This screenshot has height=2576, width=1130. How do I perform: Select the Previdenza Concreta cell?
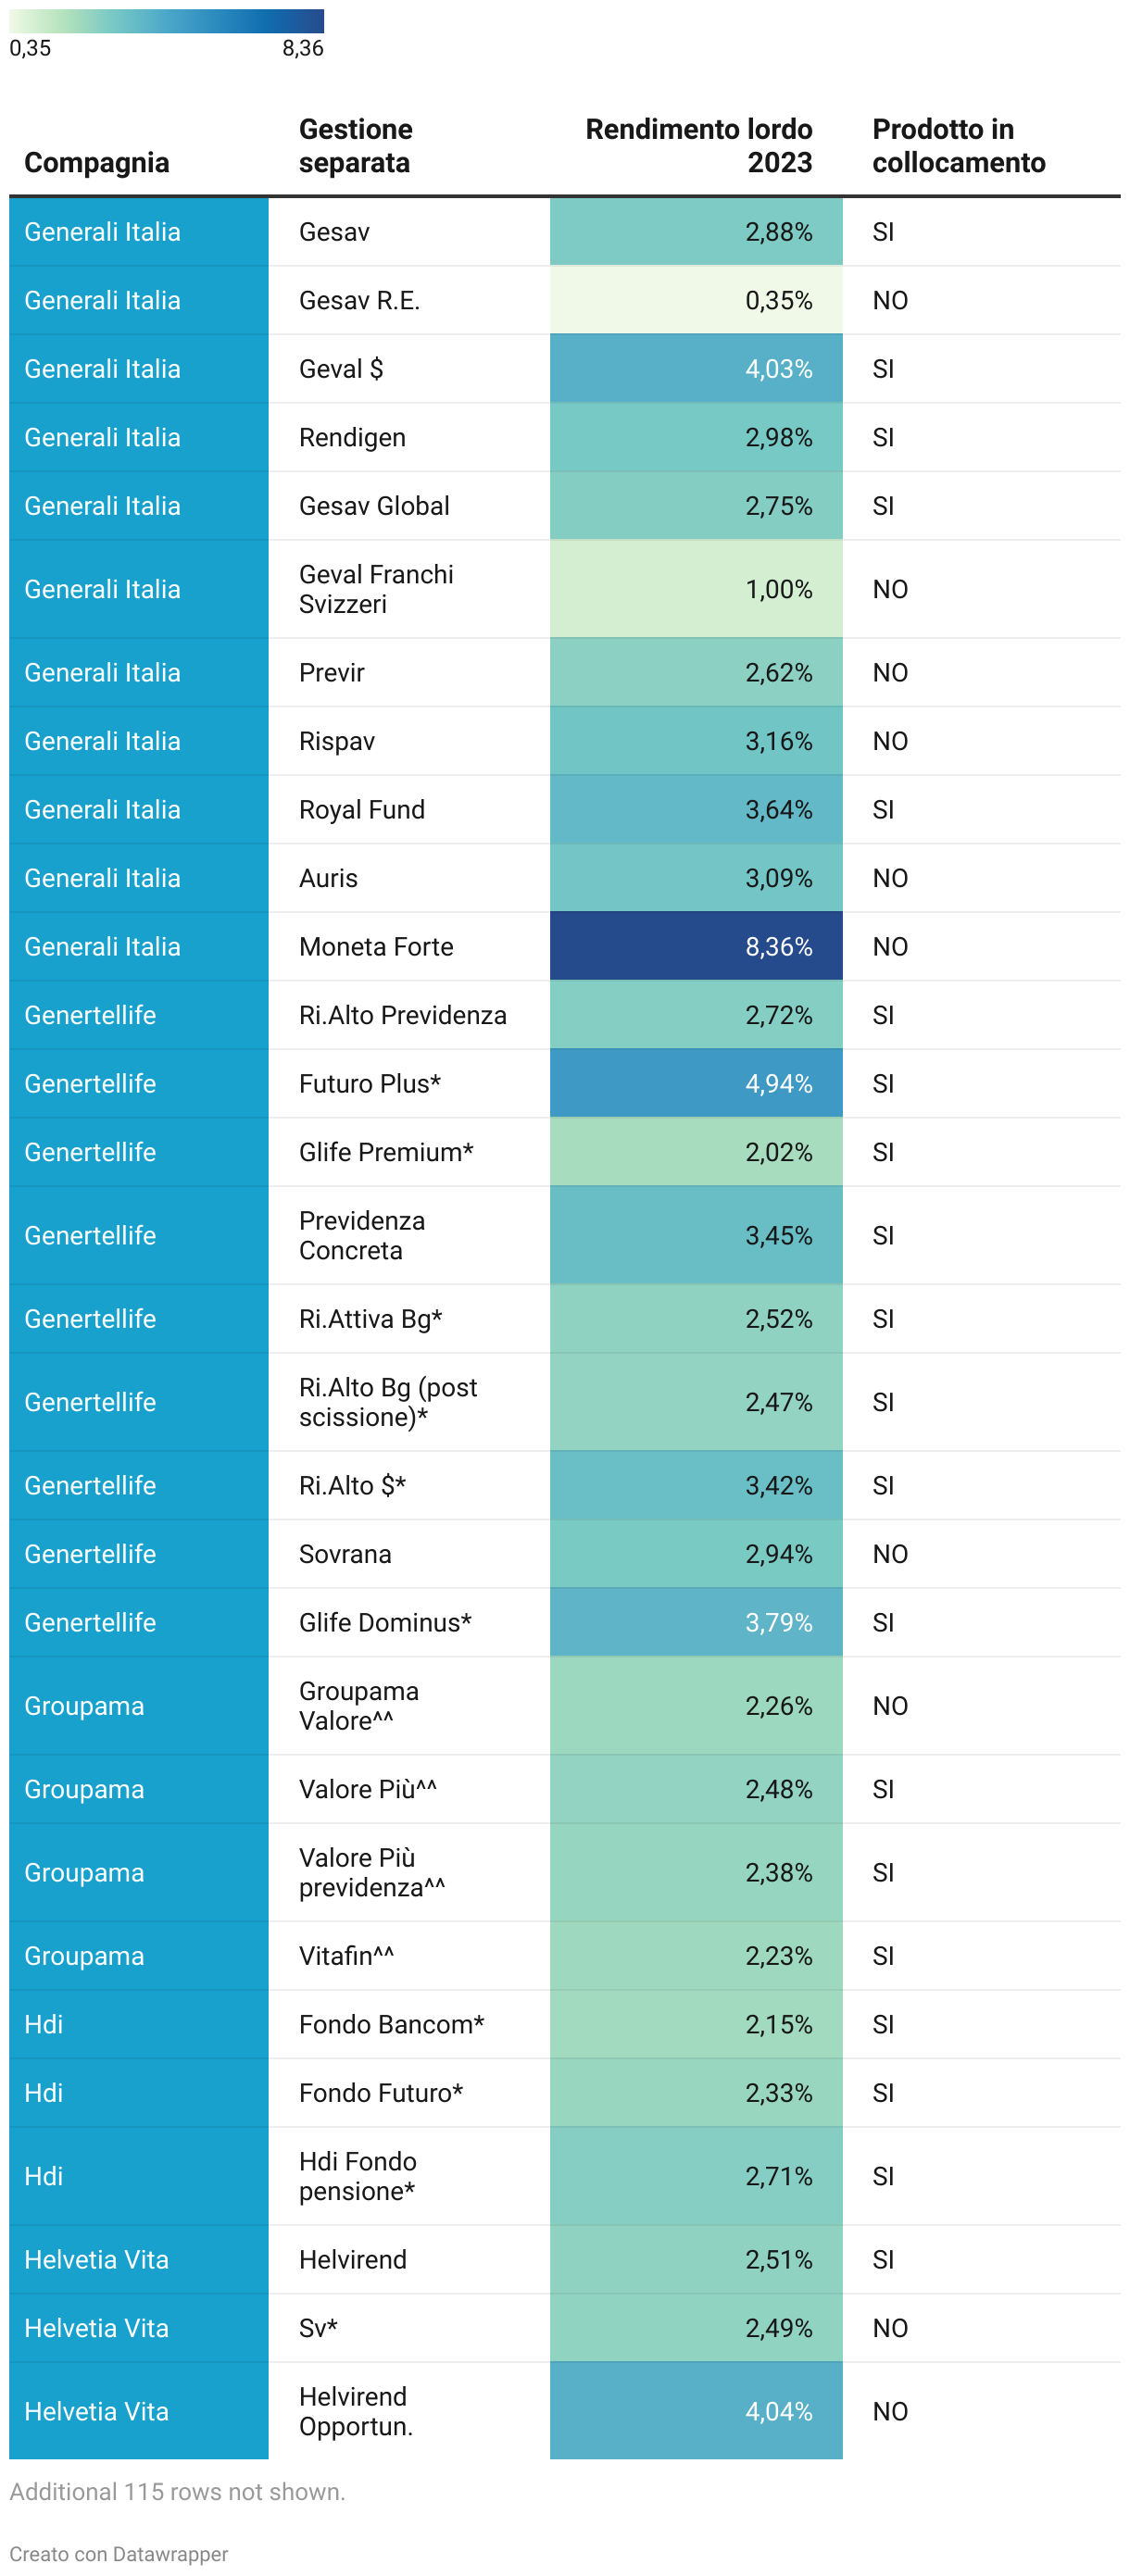pyautogui.click(x=361, y=1235)
